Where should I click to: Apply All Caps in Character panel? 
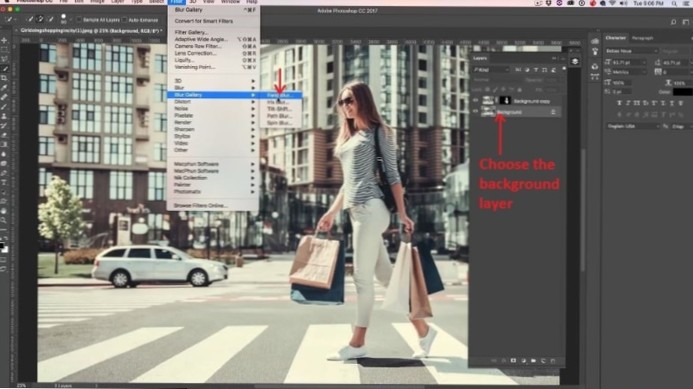click(637, 103)
